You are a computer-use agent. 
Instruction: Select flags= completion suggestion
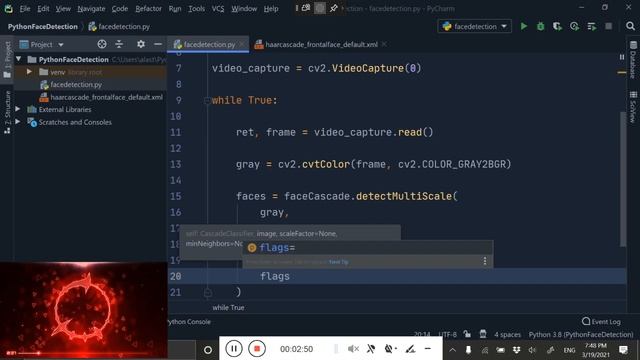click(x=367, y=247)
